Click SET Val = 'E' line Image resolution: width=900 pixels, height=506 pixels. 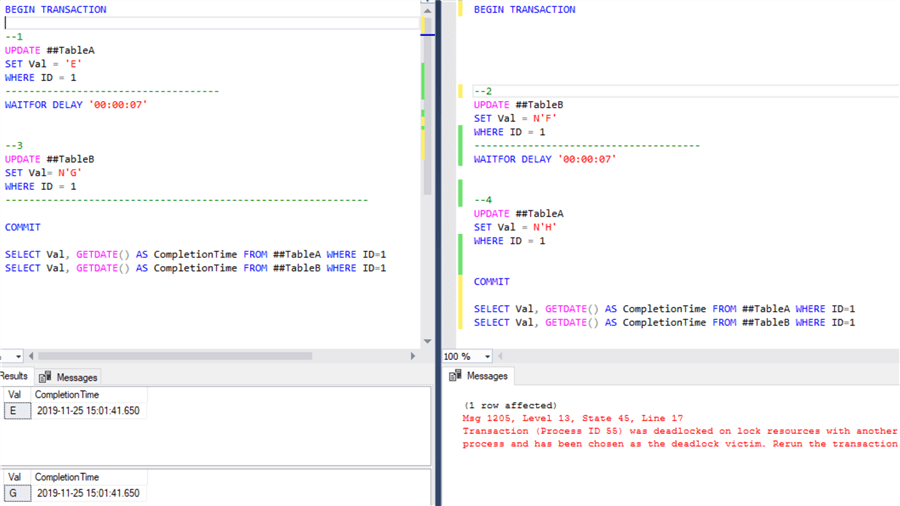tap(44, 64)
